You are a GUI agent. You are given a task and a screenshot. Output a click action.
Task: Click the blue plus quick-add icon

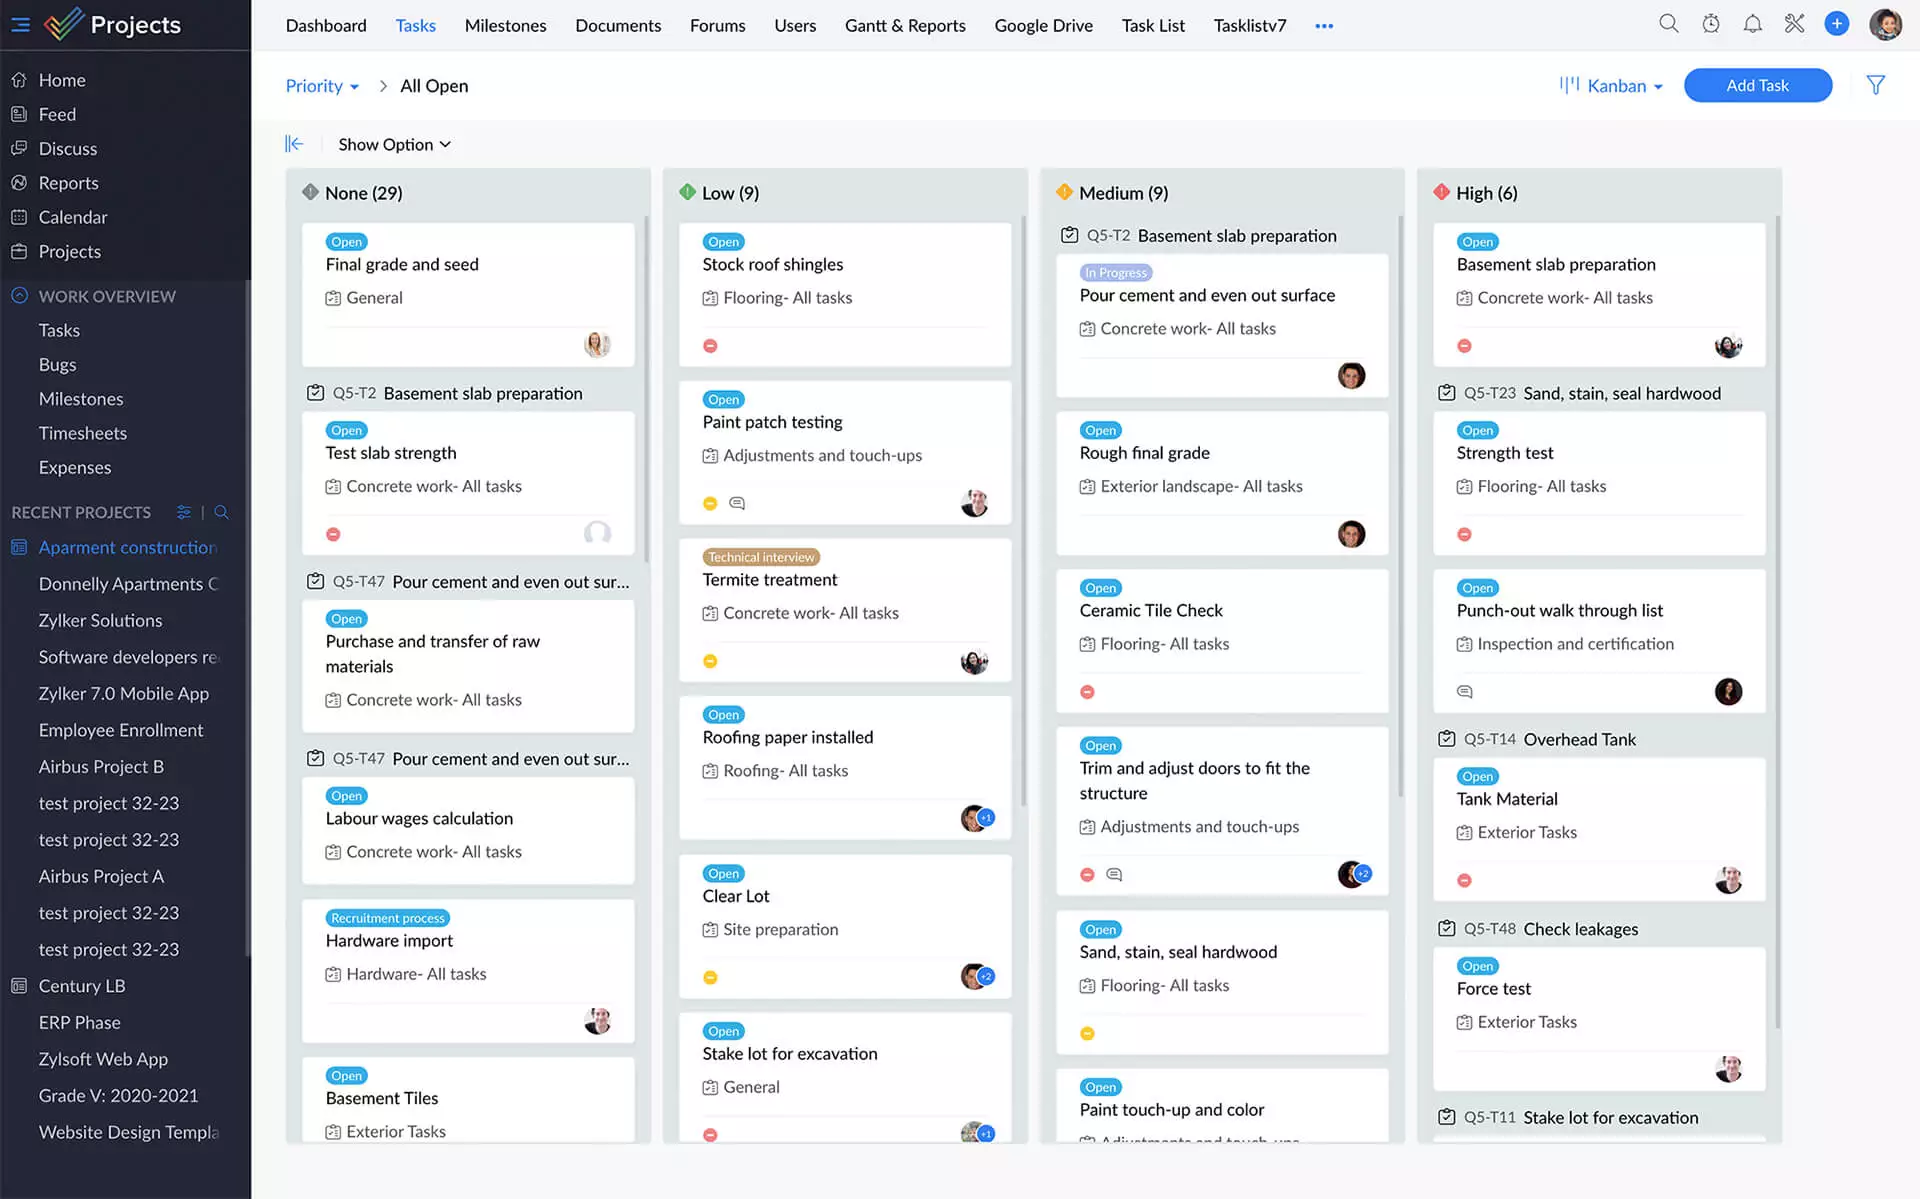[1836, 24]
